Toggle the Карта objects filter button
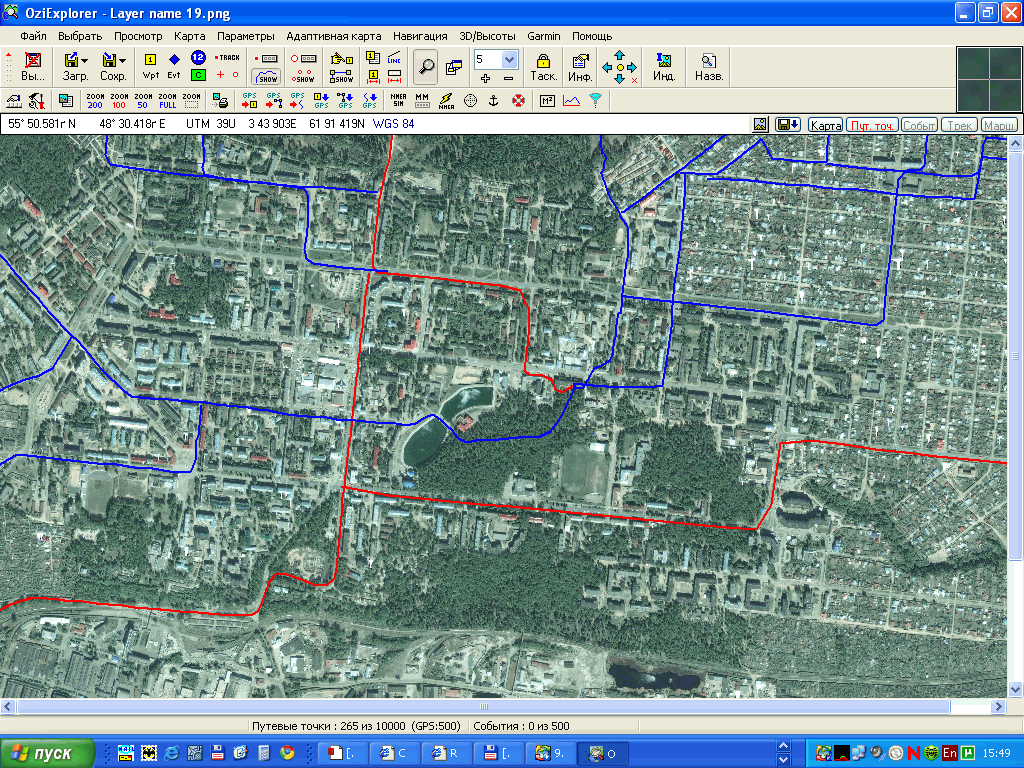This screenshot has width=1024, height=768. [825, 125]
